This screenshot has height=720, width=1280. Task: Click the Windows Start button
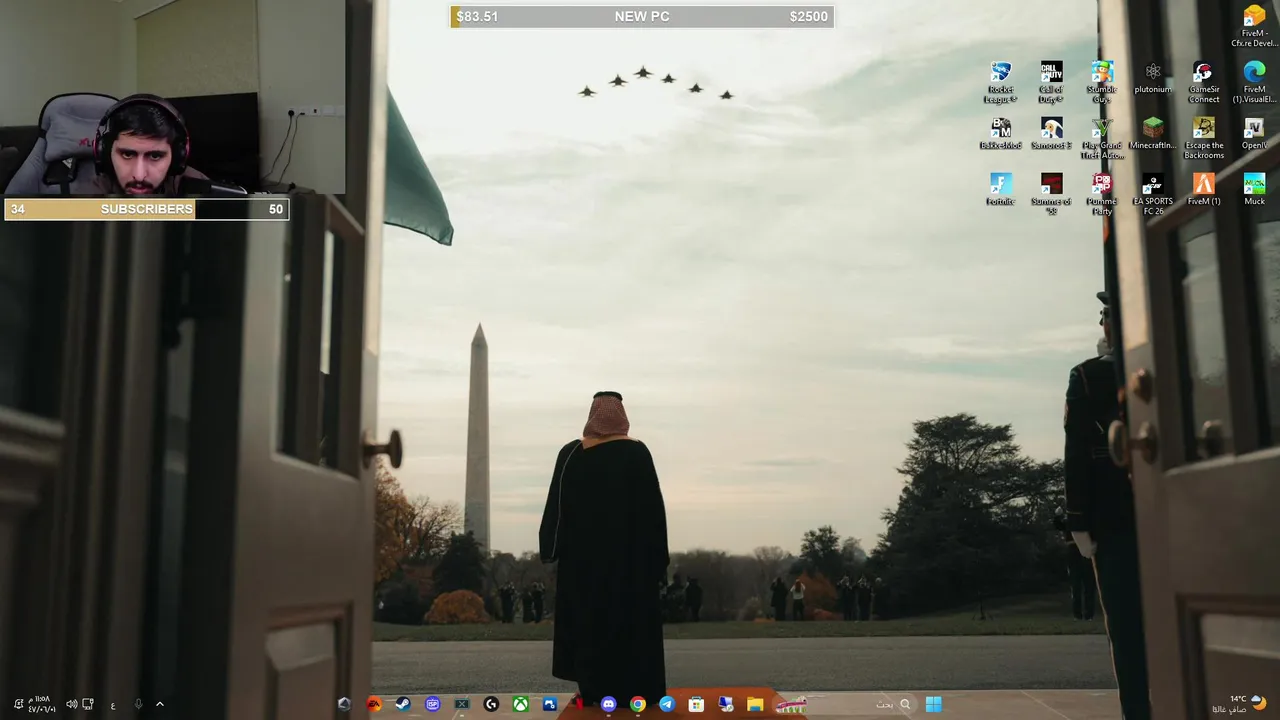click(x=933, y=704)
